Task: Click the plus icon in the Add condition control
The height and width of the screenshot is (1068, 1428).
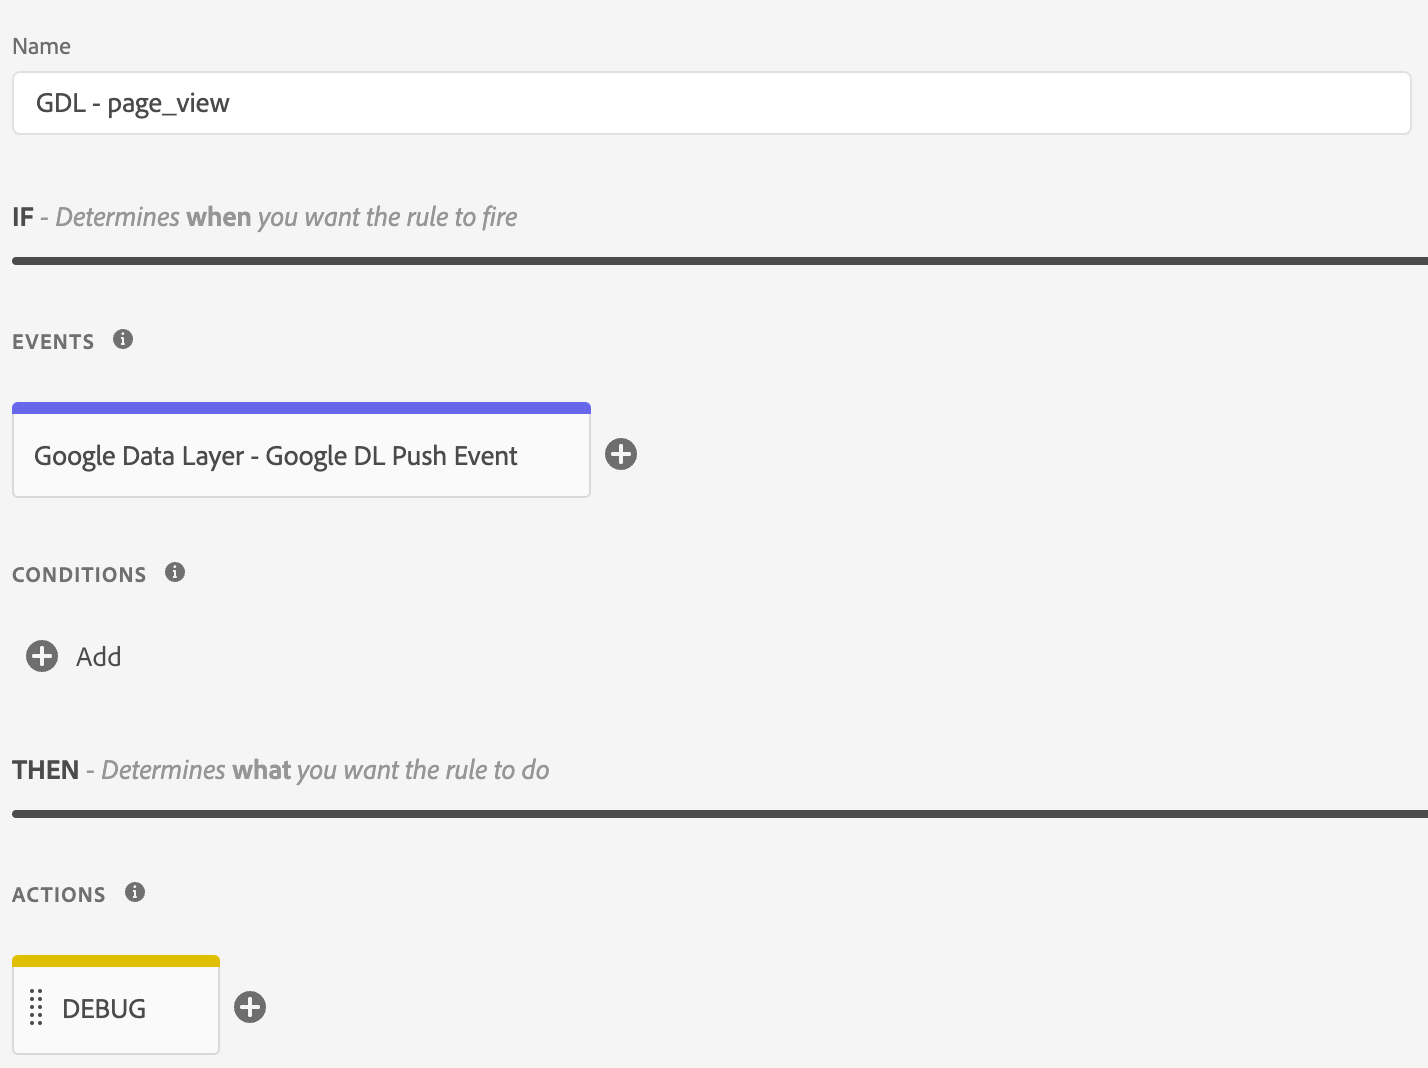Action: click(x=41, y=656)
